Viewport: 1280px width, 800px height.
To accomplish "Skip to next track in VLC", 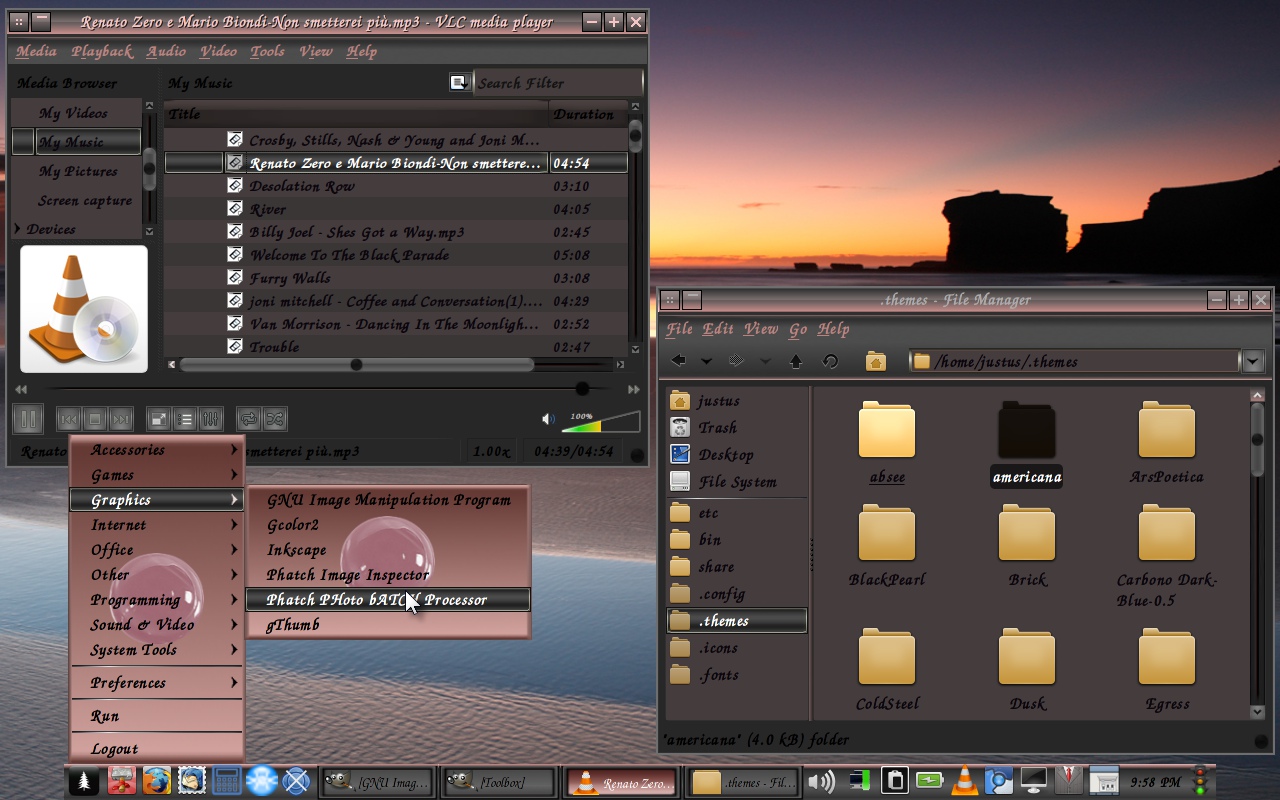I will click(x=121, y=419).
